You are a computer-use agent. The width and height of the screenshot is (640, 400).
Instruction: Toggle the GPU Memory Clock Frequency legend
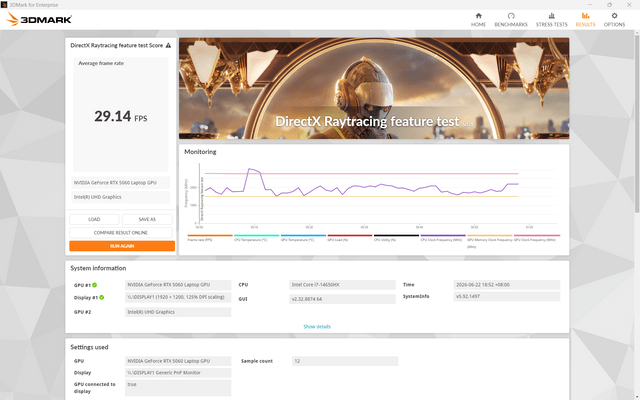pos(489,240)
